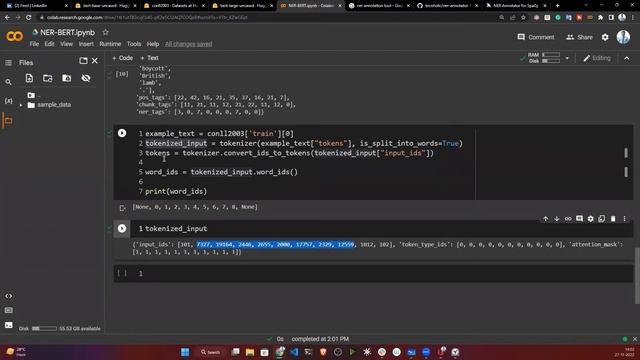Select the Files sidebar folder icon

(x=8, y=120)
